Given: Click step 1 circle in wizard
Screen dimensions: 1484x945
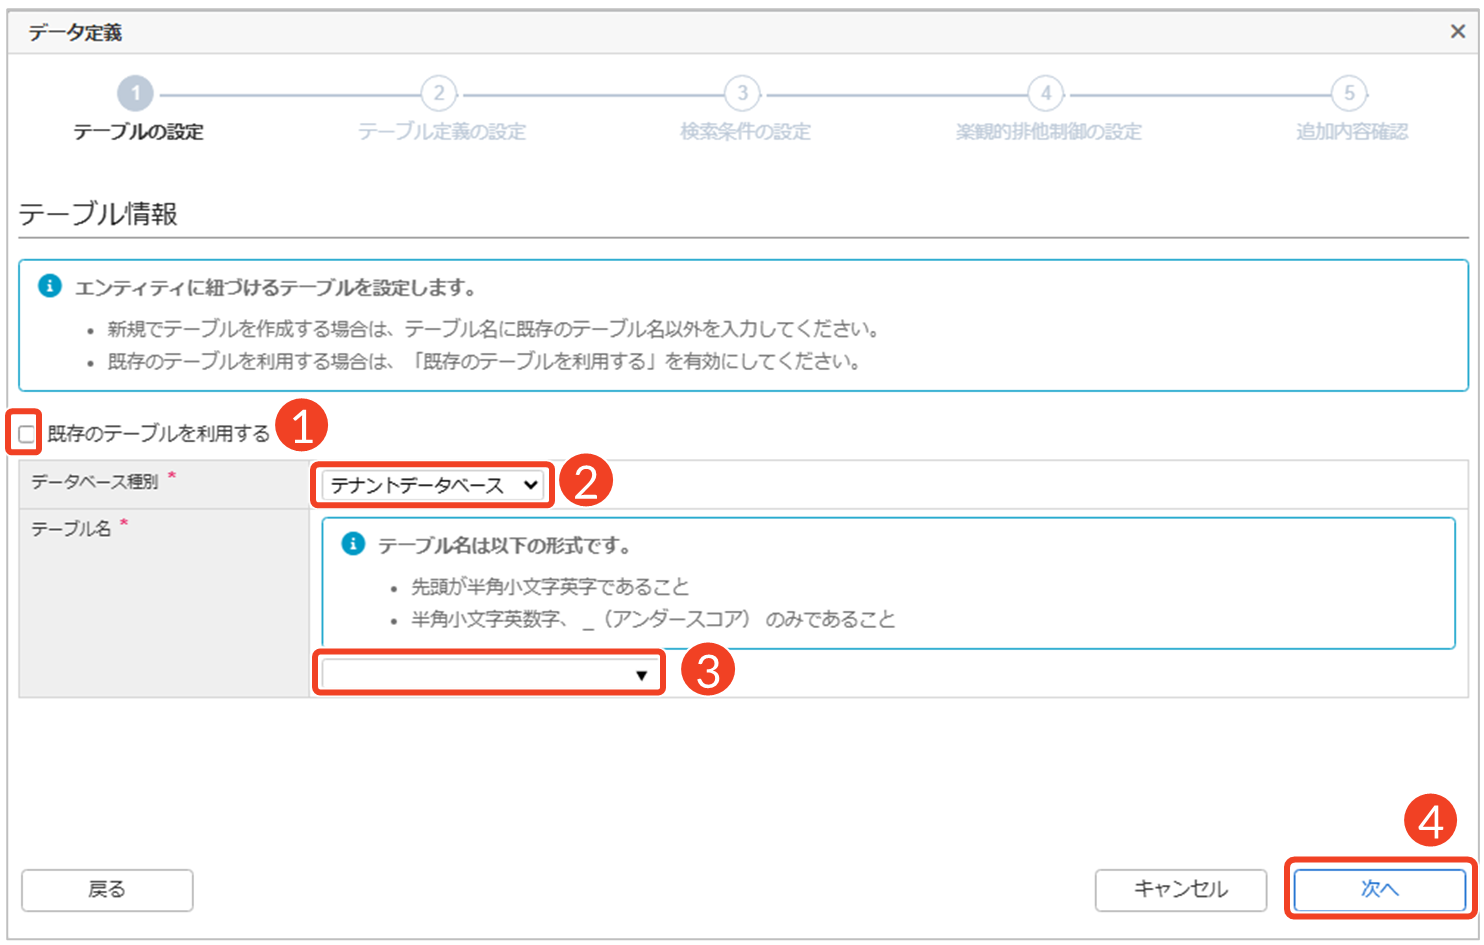Looking at the screenshot, I should 136,94.
